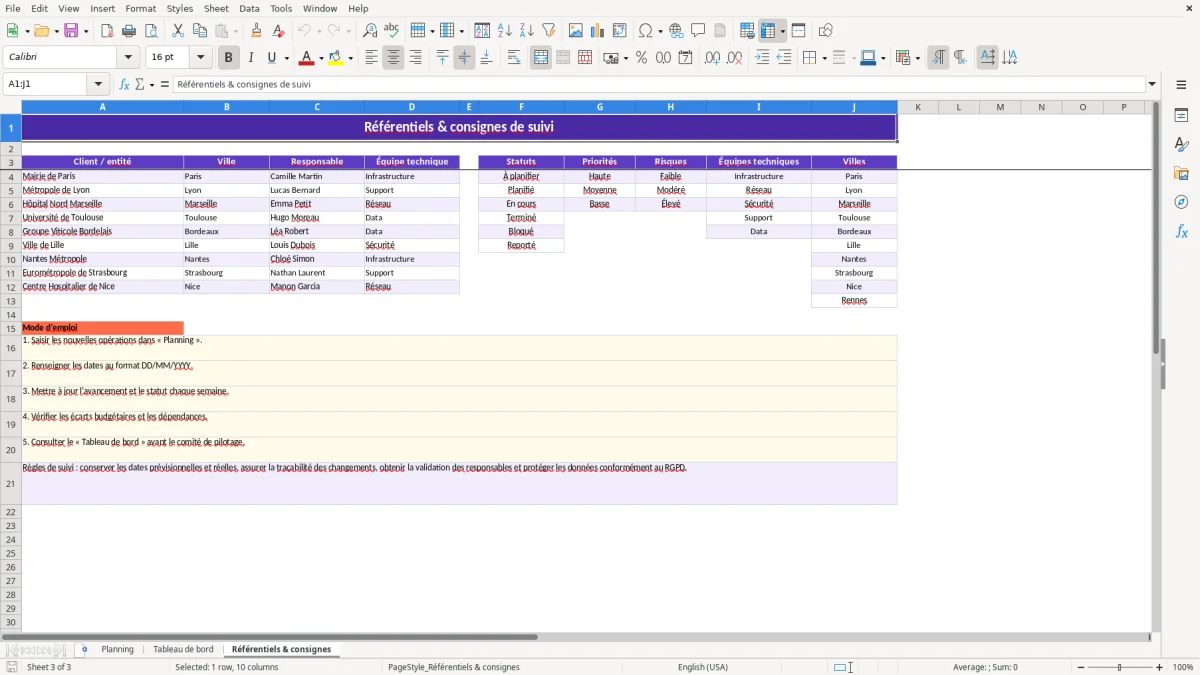Click Increase Indent icon
1200x675 pixels.
tap(762, 58)
